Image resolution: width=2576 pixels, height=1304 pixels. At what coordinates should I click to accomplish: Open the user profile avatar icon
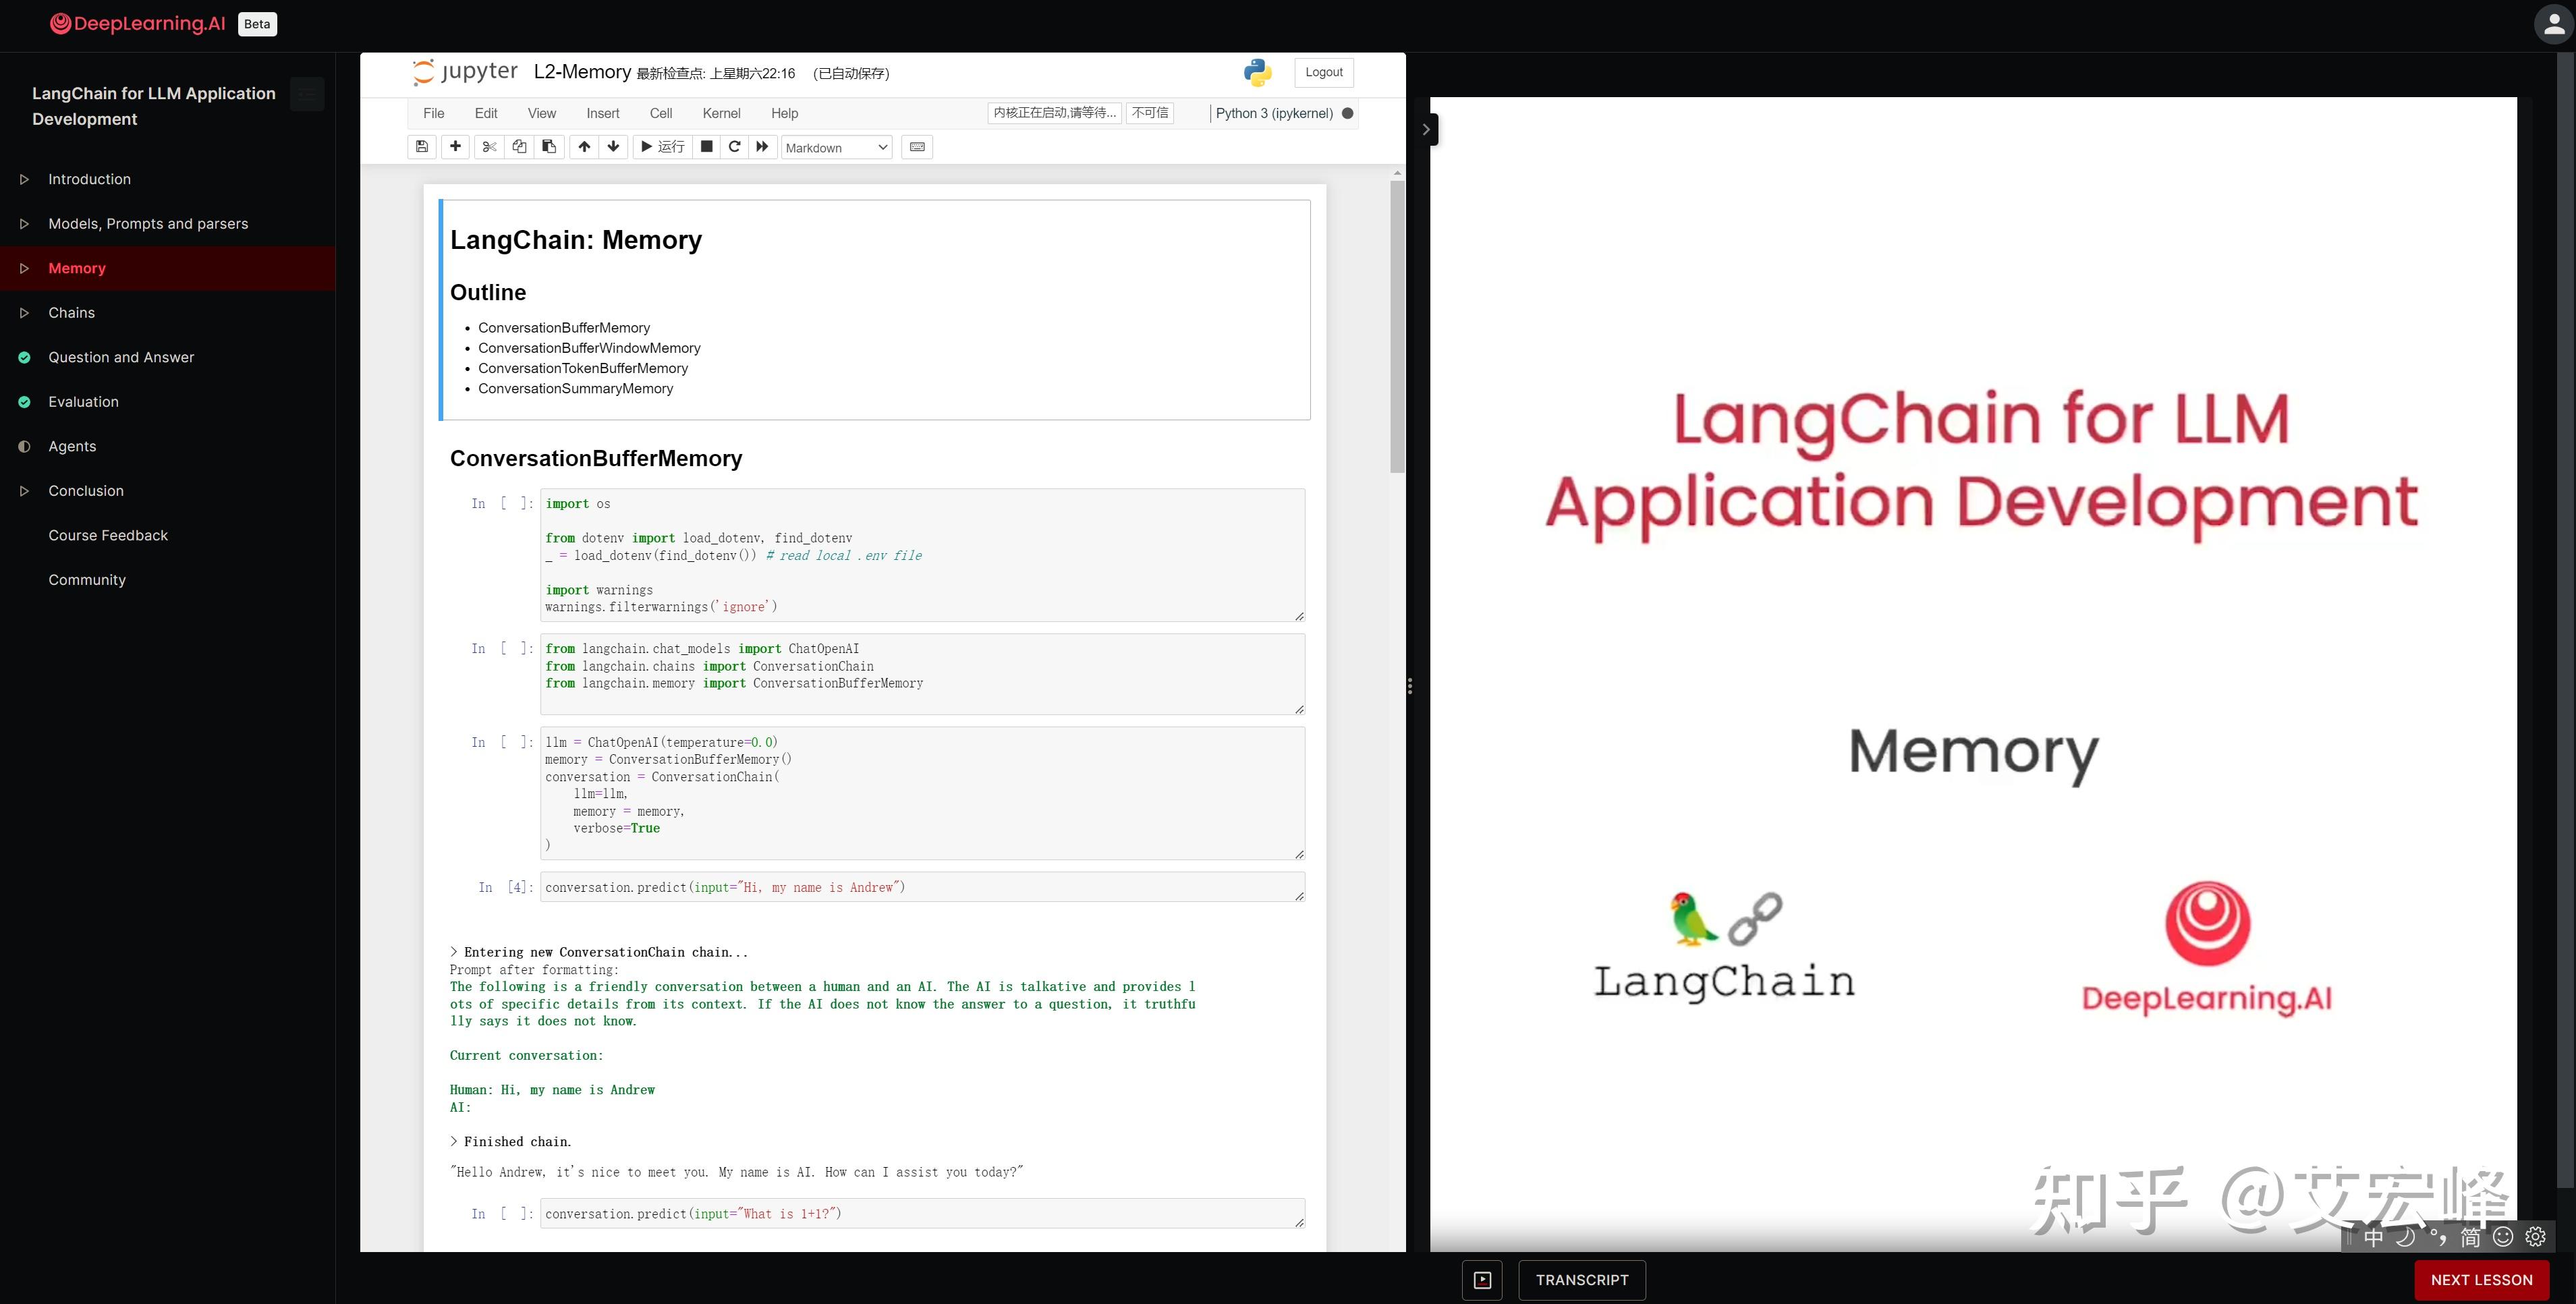click(x=2554, y=24)
